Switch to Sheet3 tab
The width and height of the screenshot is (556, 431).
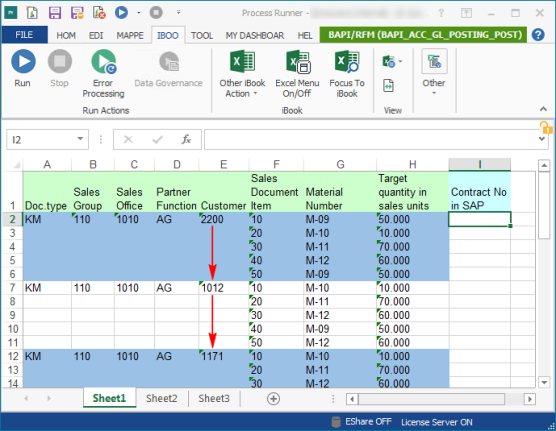point(214,398)
